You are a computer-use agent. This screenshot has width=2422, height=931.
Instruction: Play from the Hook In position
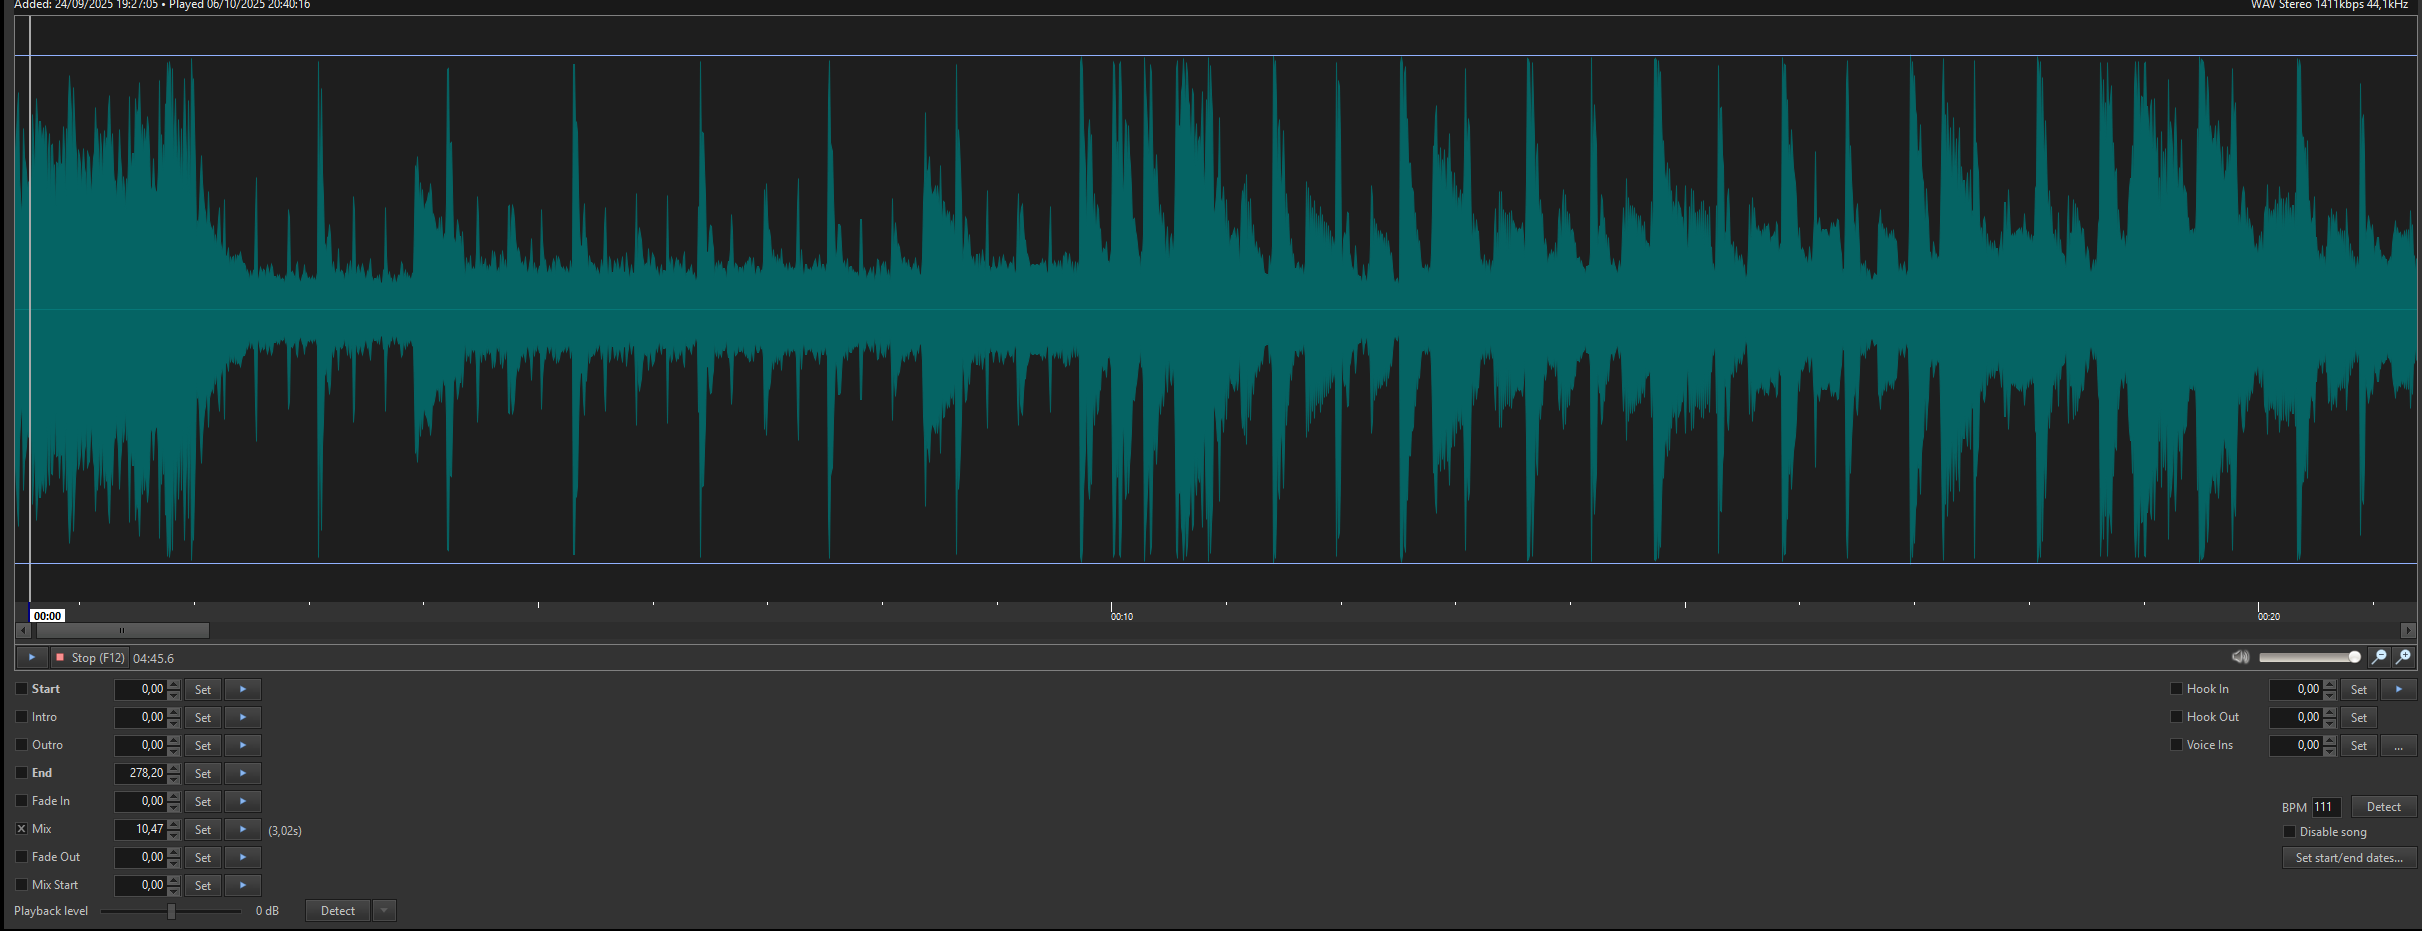coord(2398,689)
